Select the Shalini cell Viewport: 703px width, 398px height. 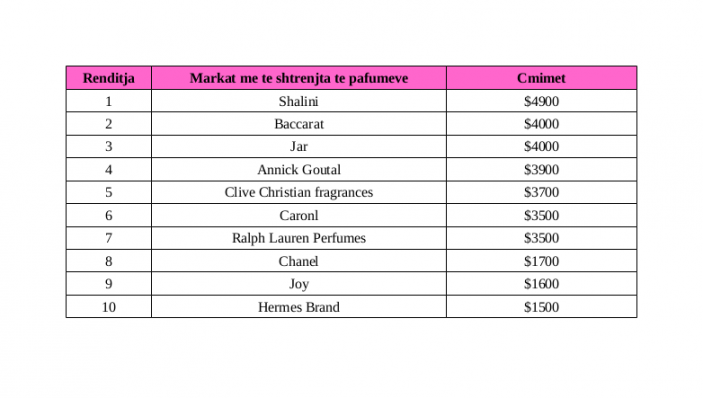click(299, 101)
